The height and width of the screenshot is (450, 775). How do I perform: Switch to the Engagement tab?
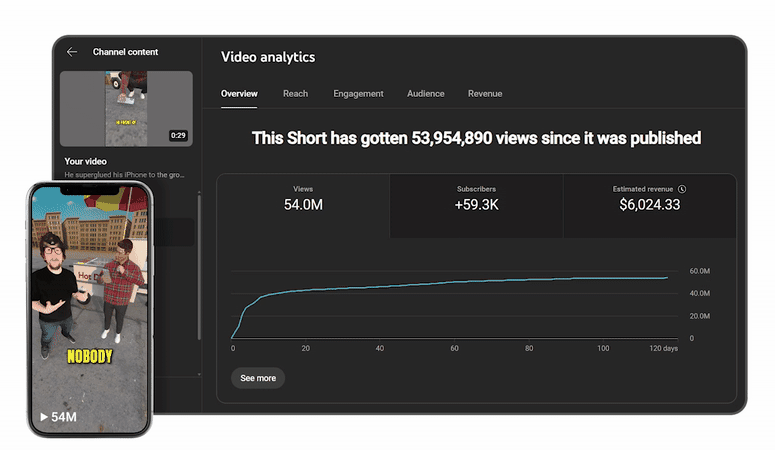(x=358, y=93)
